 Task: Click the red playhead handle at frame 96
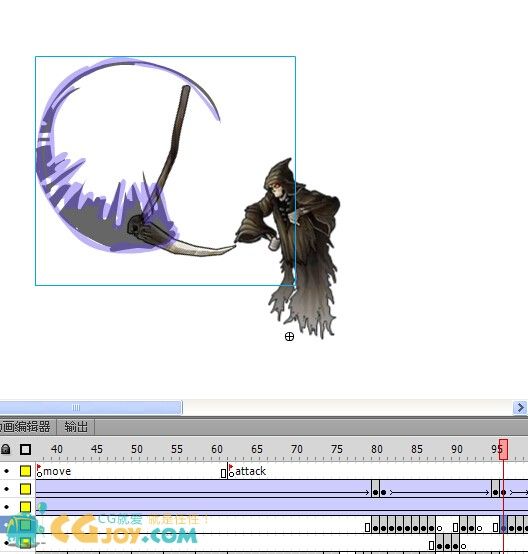pyautogui.click(x=503, y=449)
